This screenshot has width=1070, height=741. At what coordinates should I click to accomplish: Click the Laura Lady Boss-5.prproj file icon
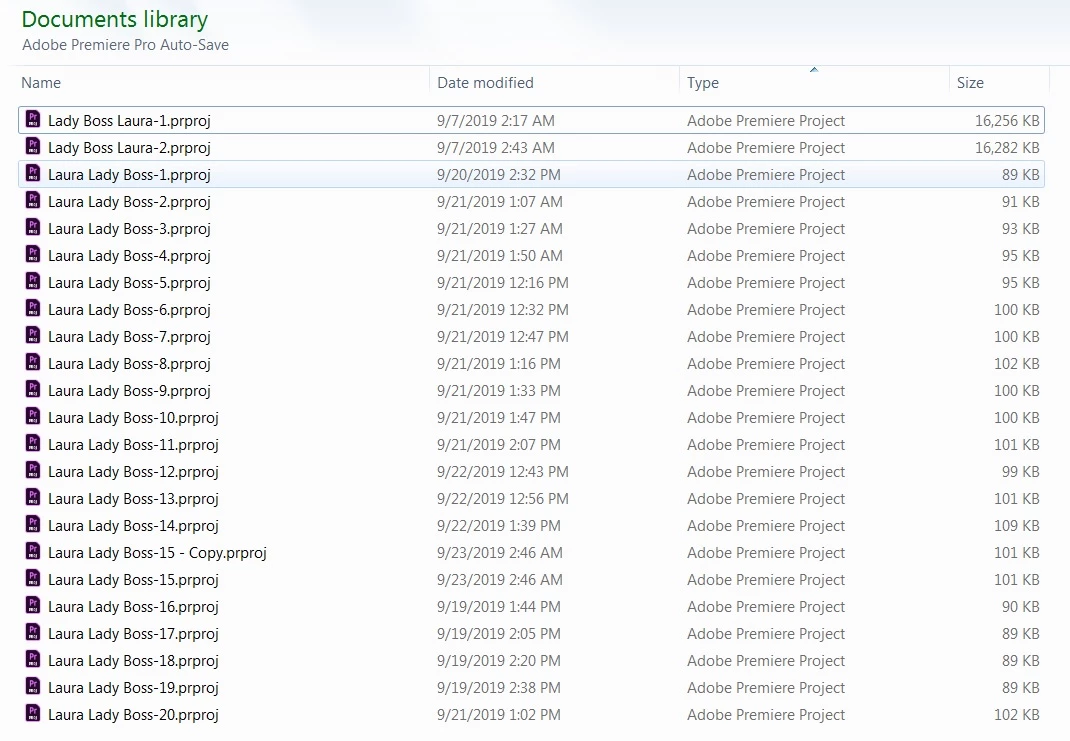coord(33,281)
